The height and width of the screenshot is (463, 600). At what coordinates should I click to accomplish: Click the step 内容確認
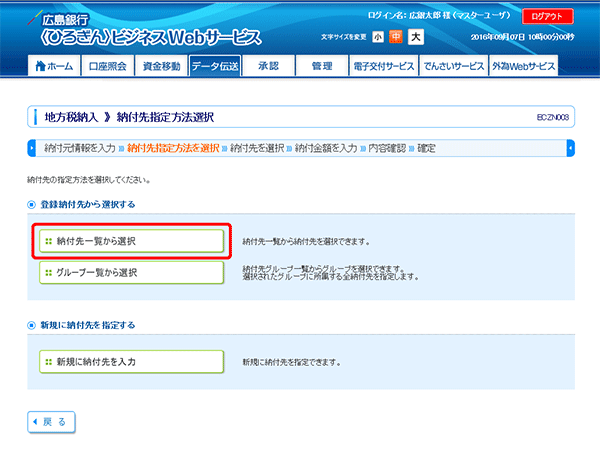pos(387,148)
